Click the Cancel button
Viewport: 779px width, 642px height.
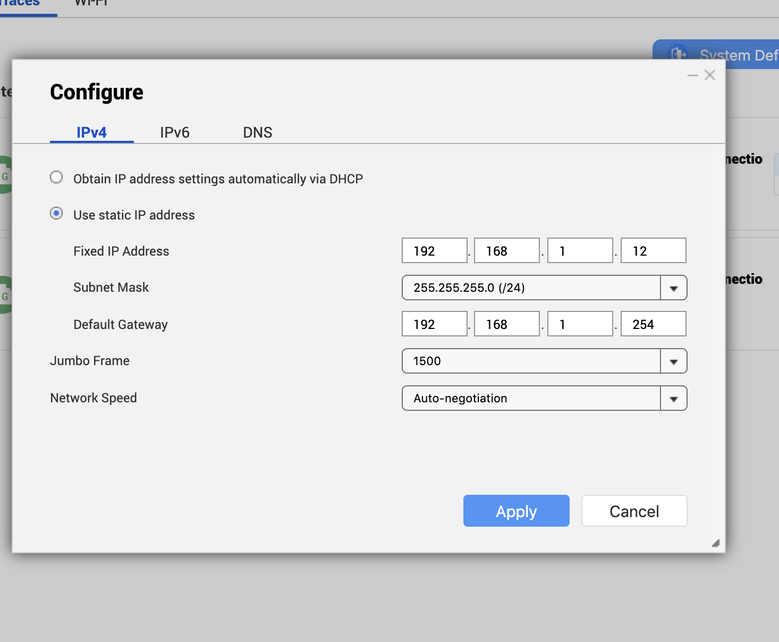click(634, 511)
